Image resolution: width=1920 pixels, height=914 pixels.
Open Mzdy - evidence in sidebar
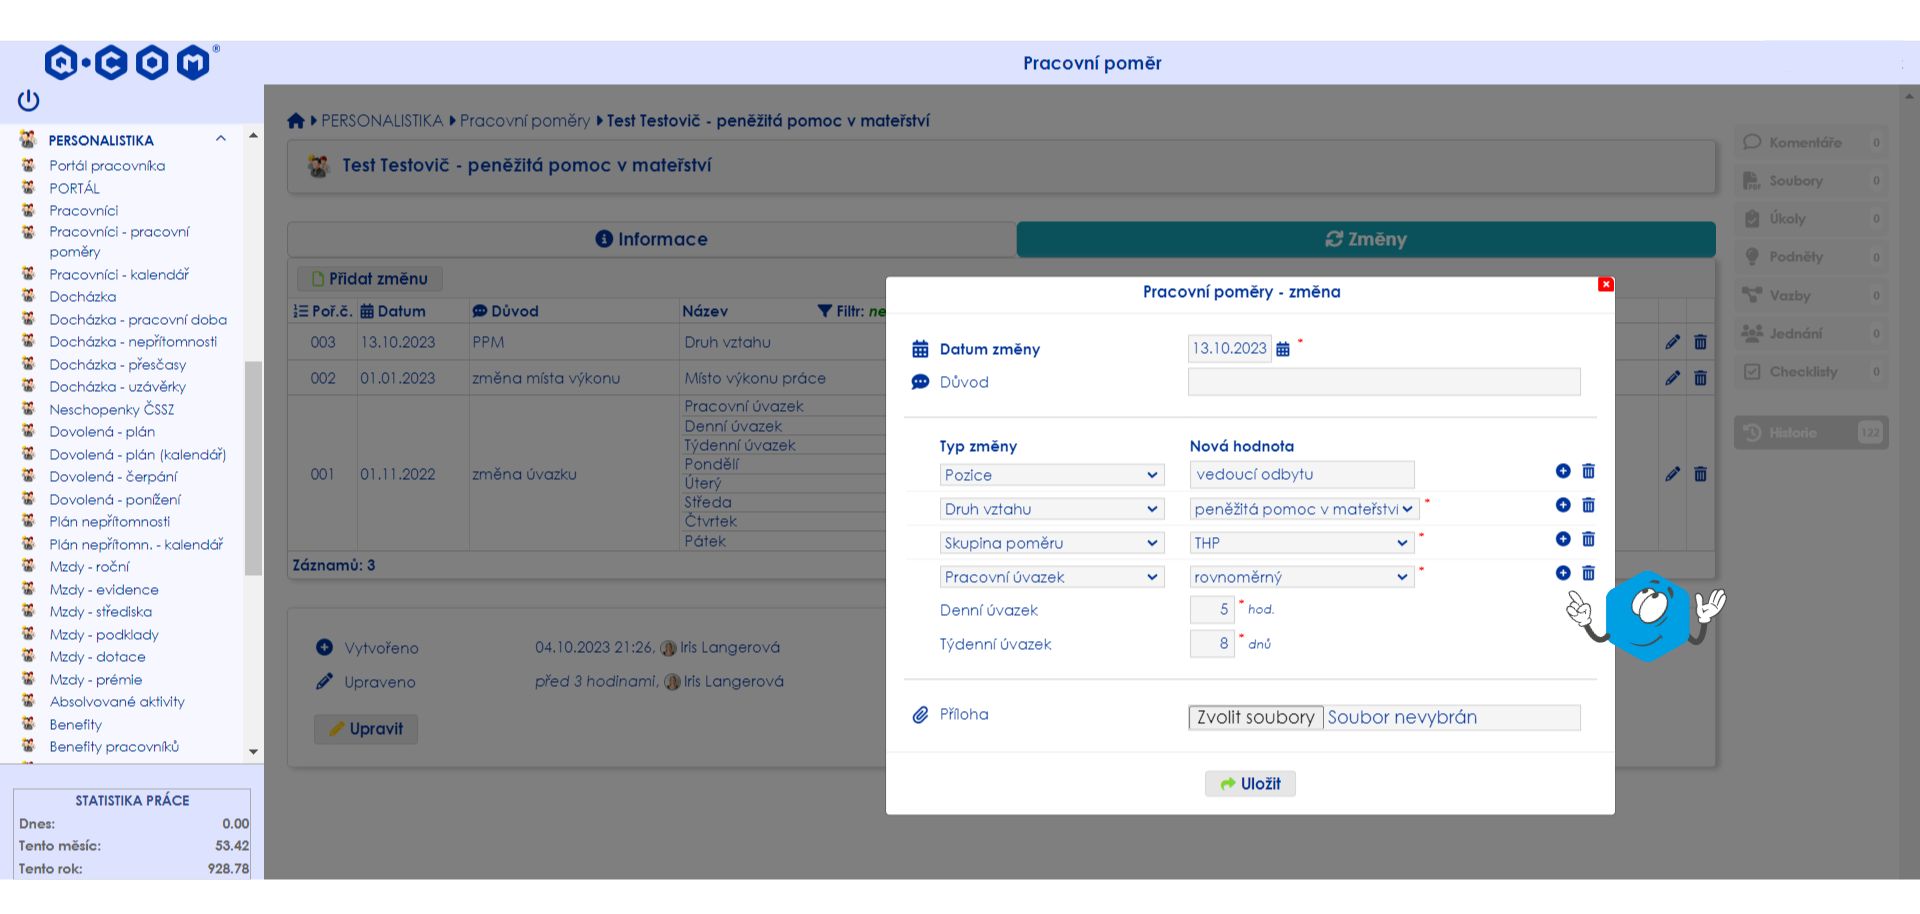(x=104, y=590)
